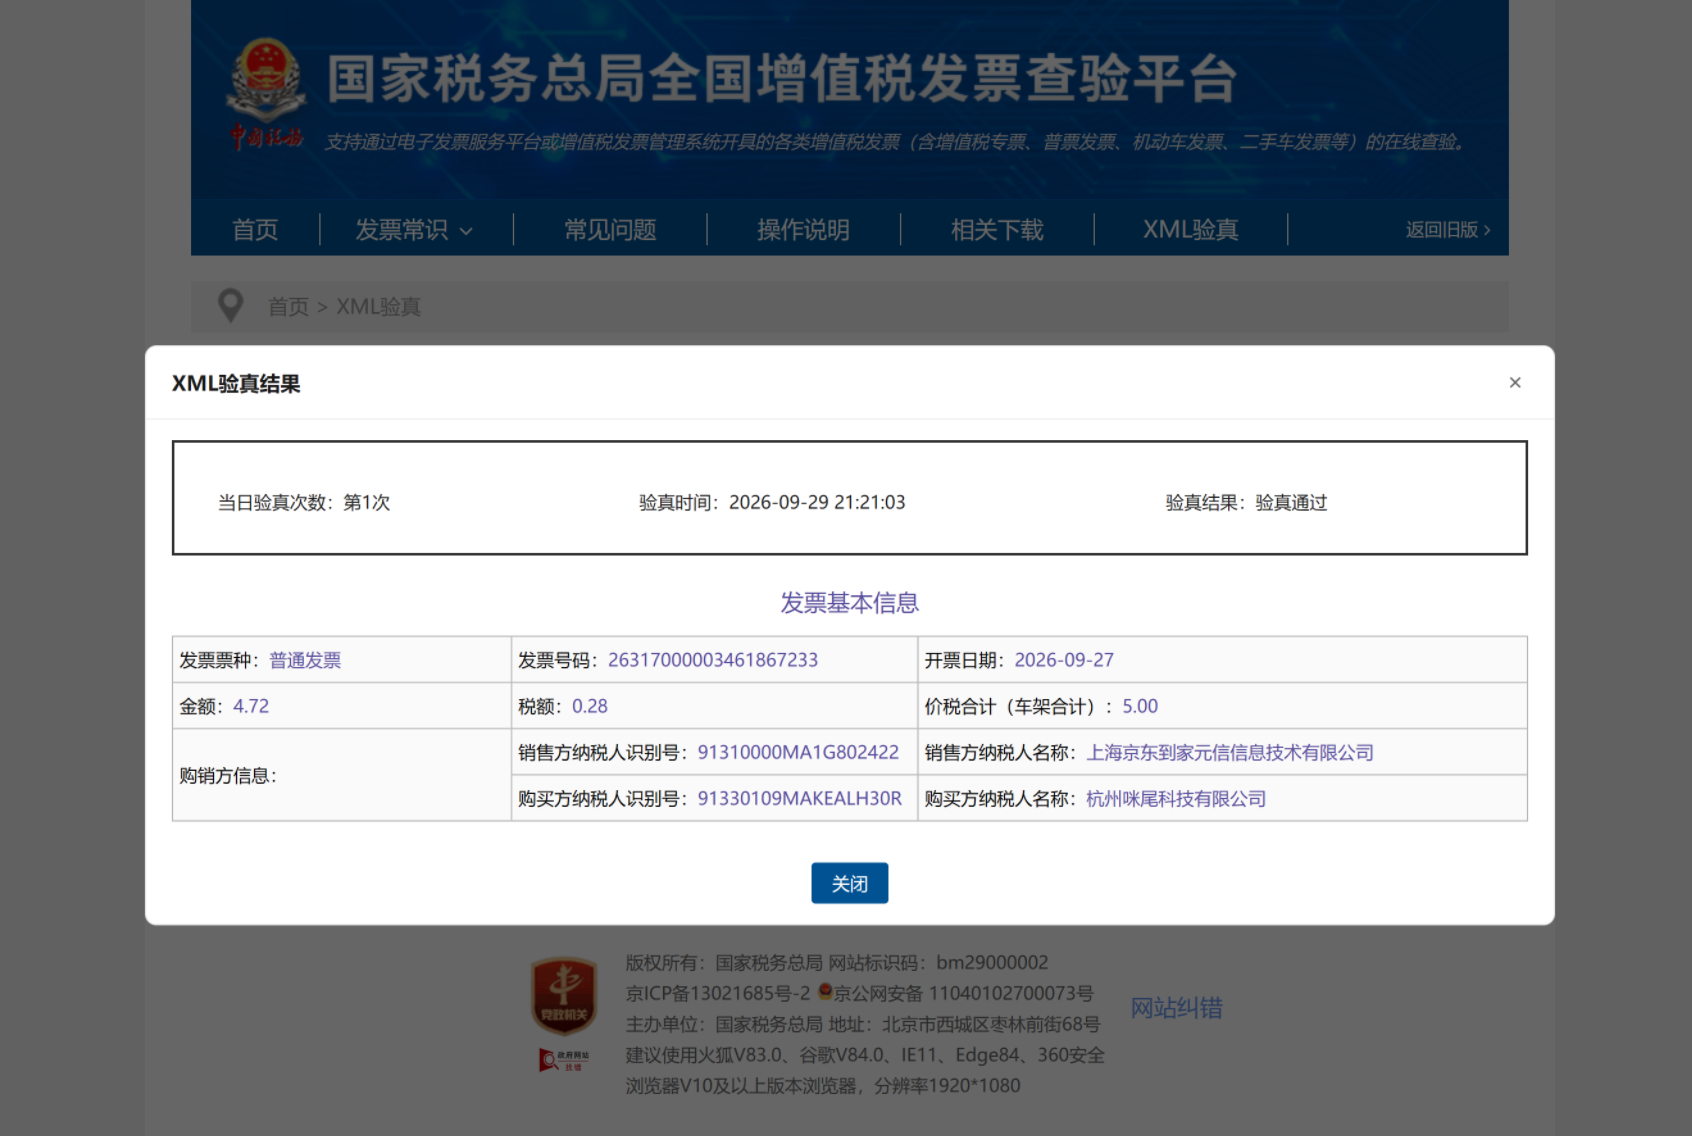Open the 相关下载 navigation item

click(x=997, y=229)
